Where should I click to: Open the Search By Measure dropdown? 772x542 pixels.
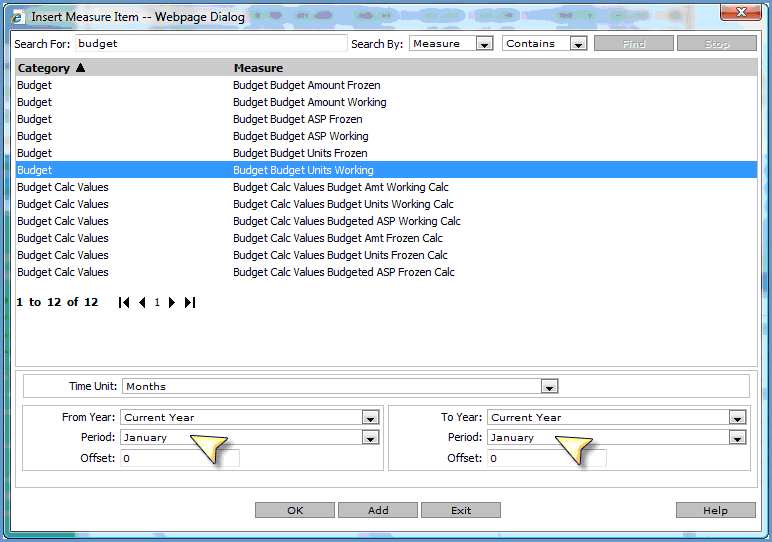point(484,44)
